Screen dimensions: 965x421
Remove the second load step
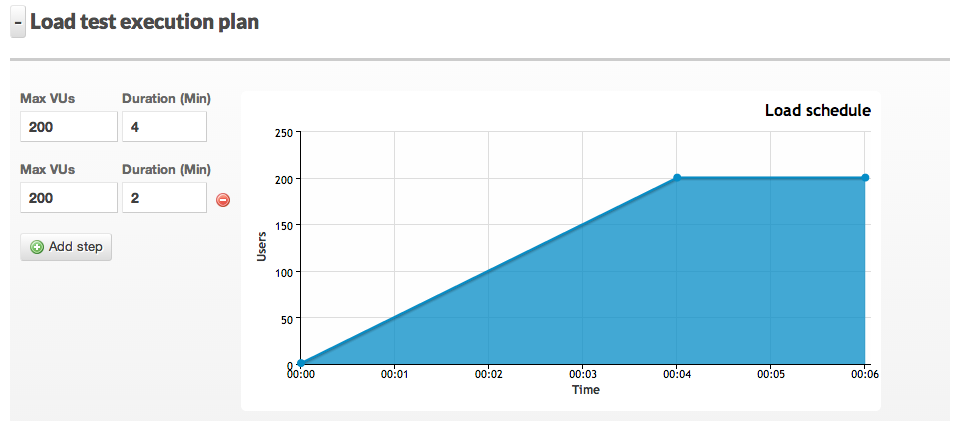coord(223,199)
